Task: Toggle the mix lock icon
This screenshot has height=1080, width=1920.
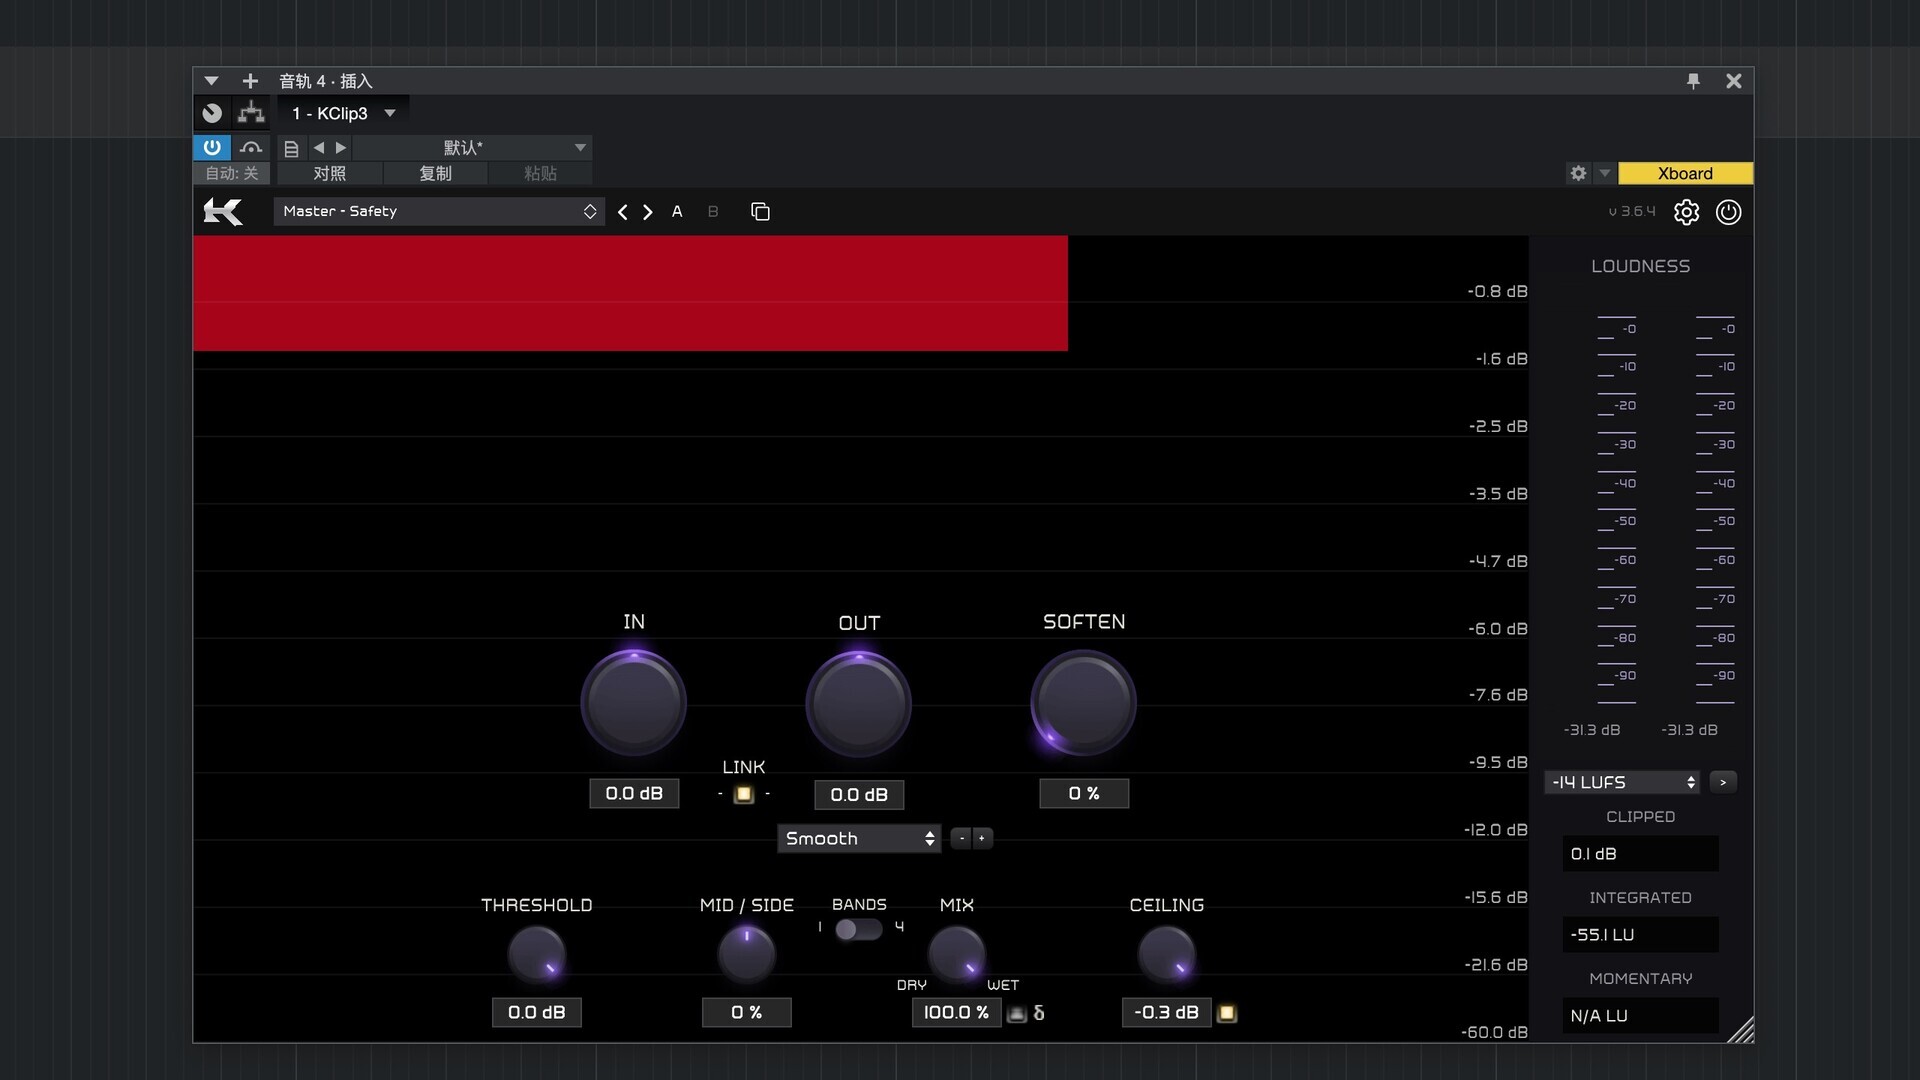Action: click(x=1017, y=1014)
